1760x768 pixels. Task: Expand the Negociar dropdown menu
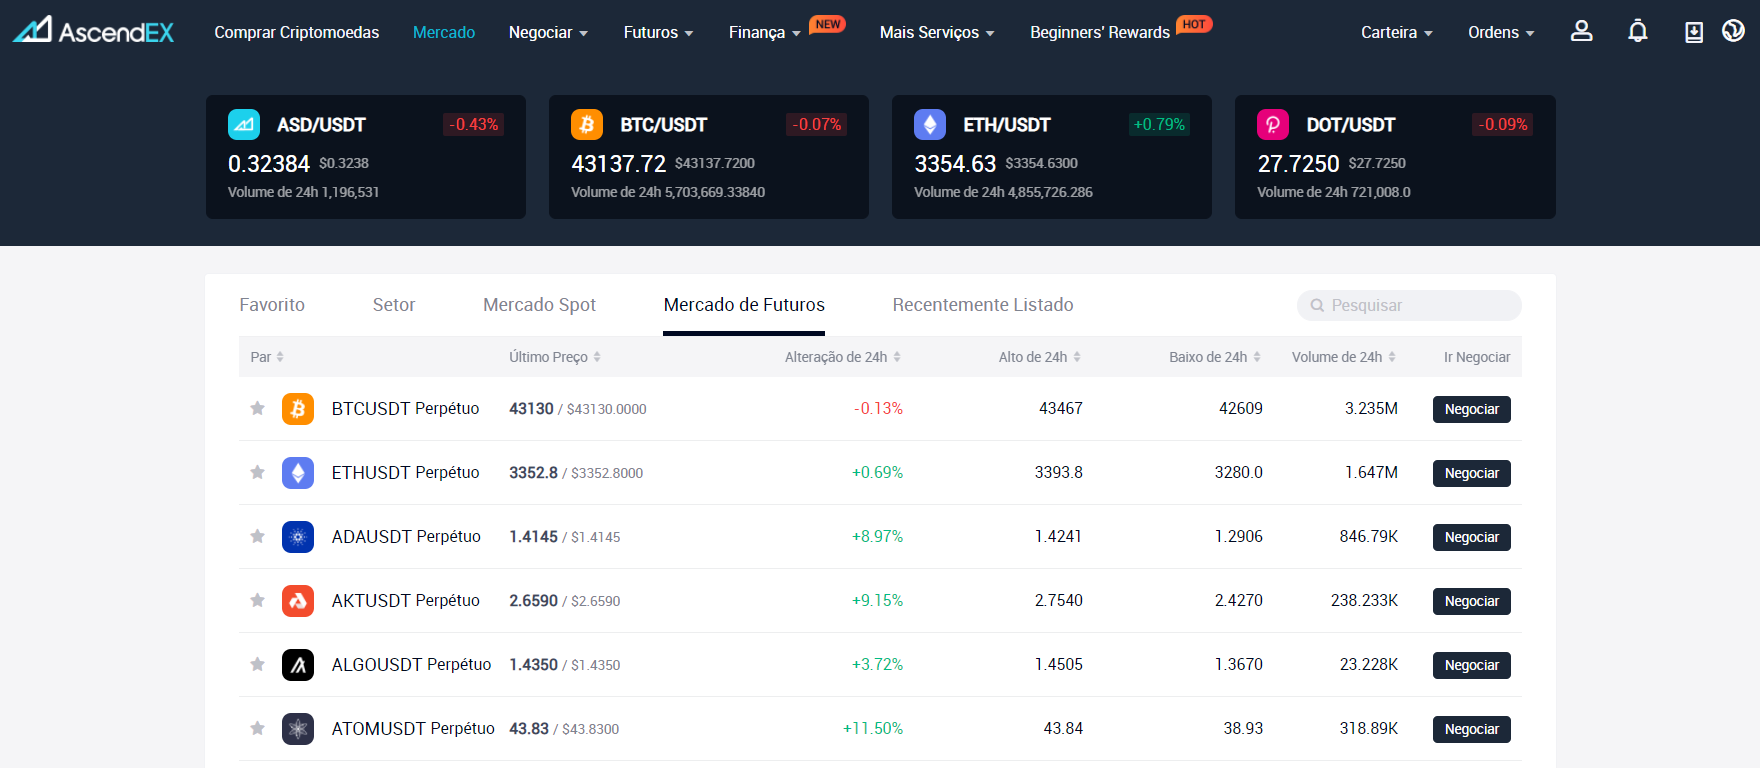[548, 32]
